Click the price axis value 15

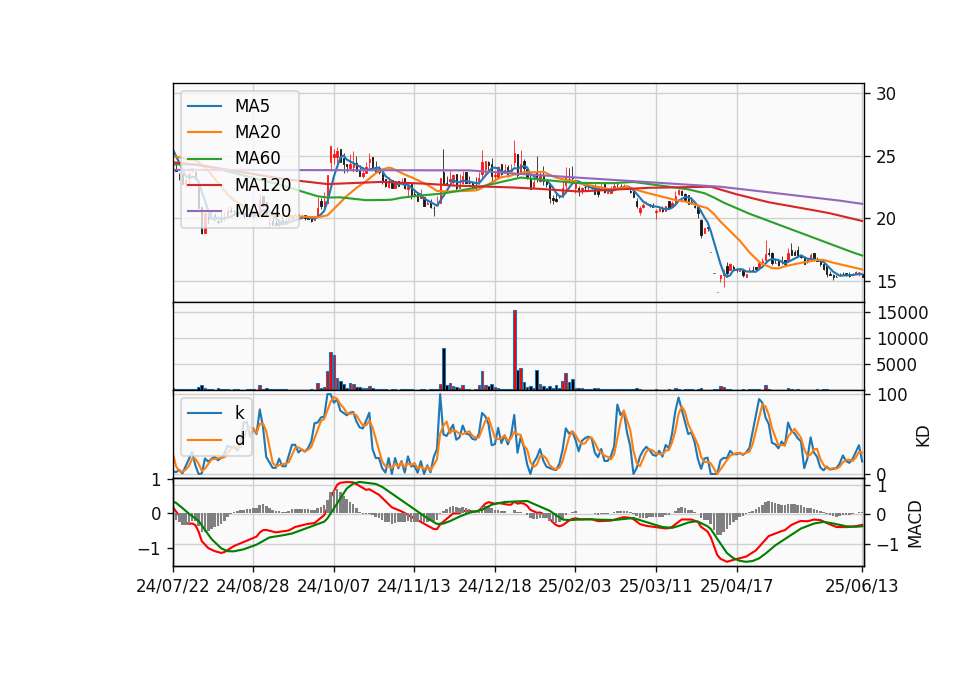click(886, 282)
